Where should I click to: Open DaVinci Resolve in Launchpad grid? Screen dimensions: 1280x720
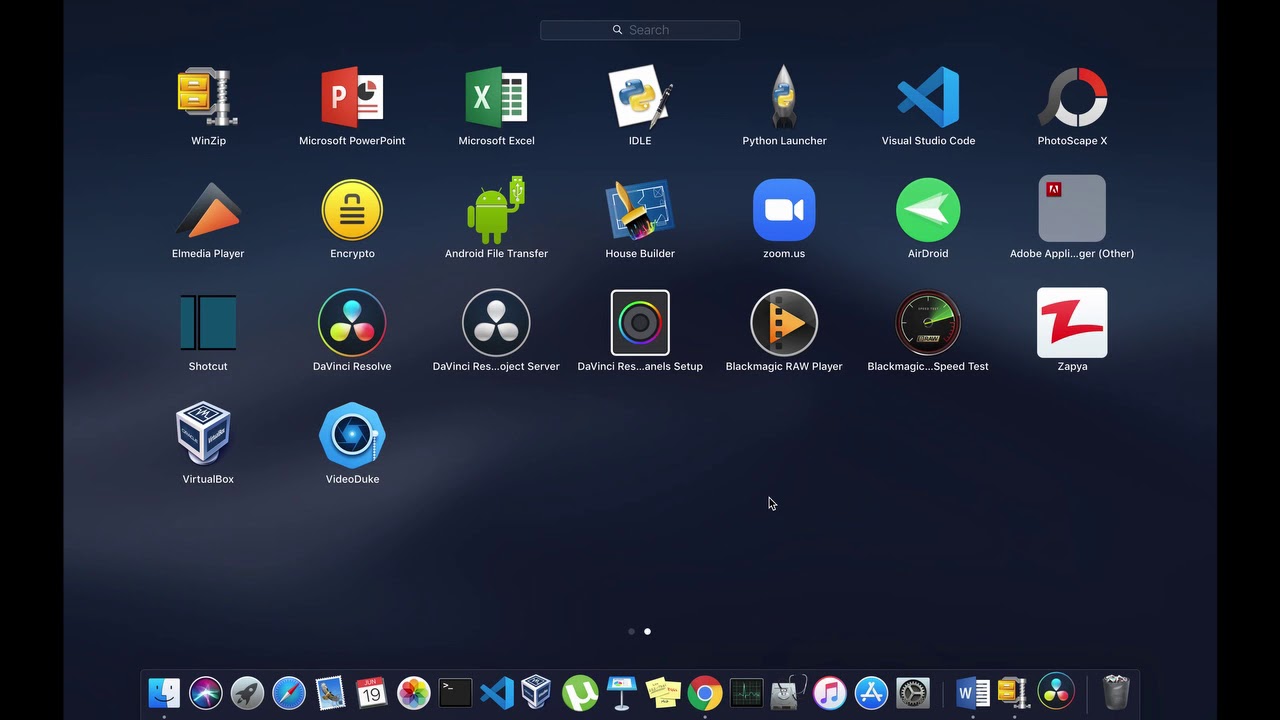[x=352, y=322]
